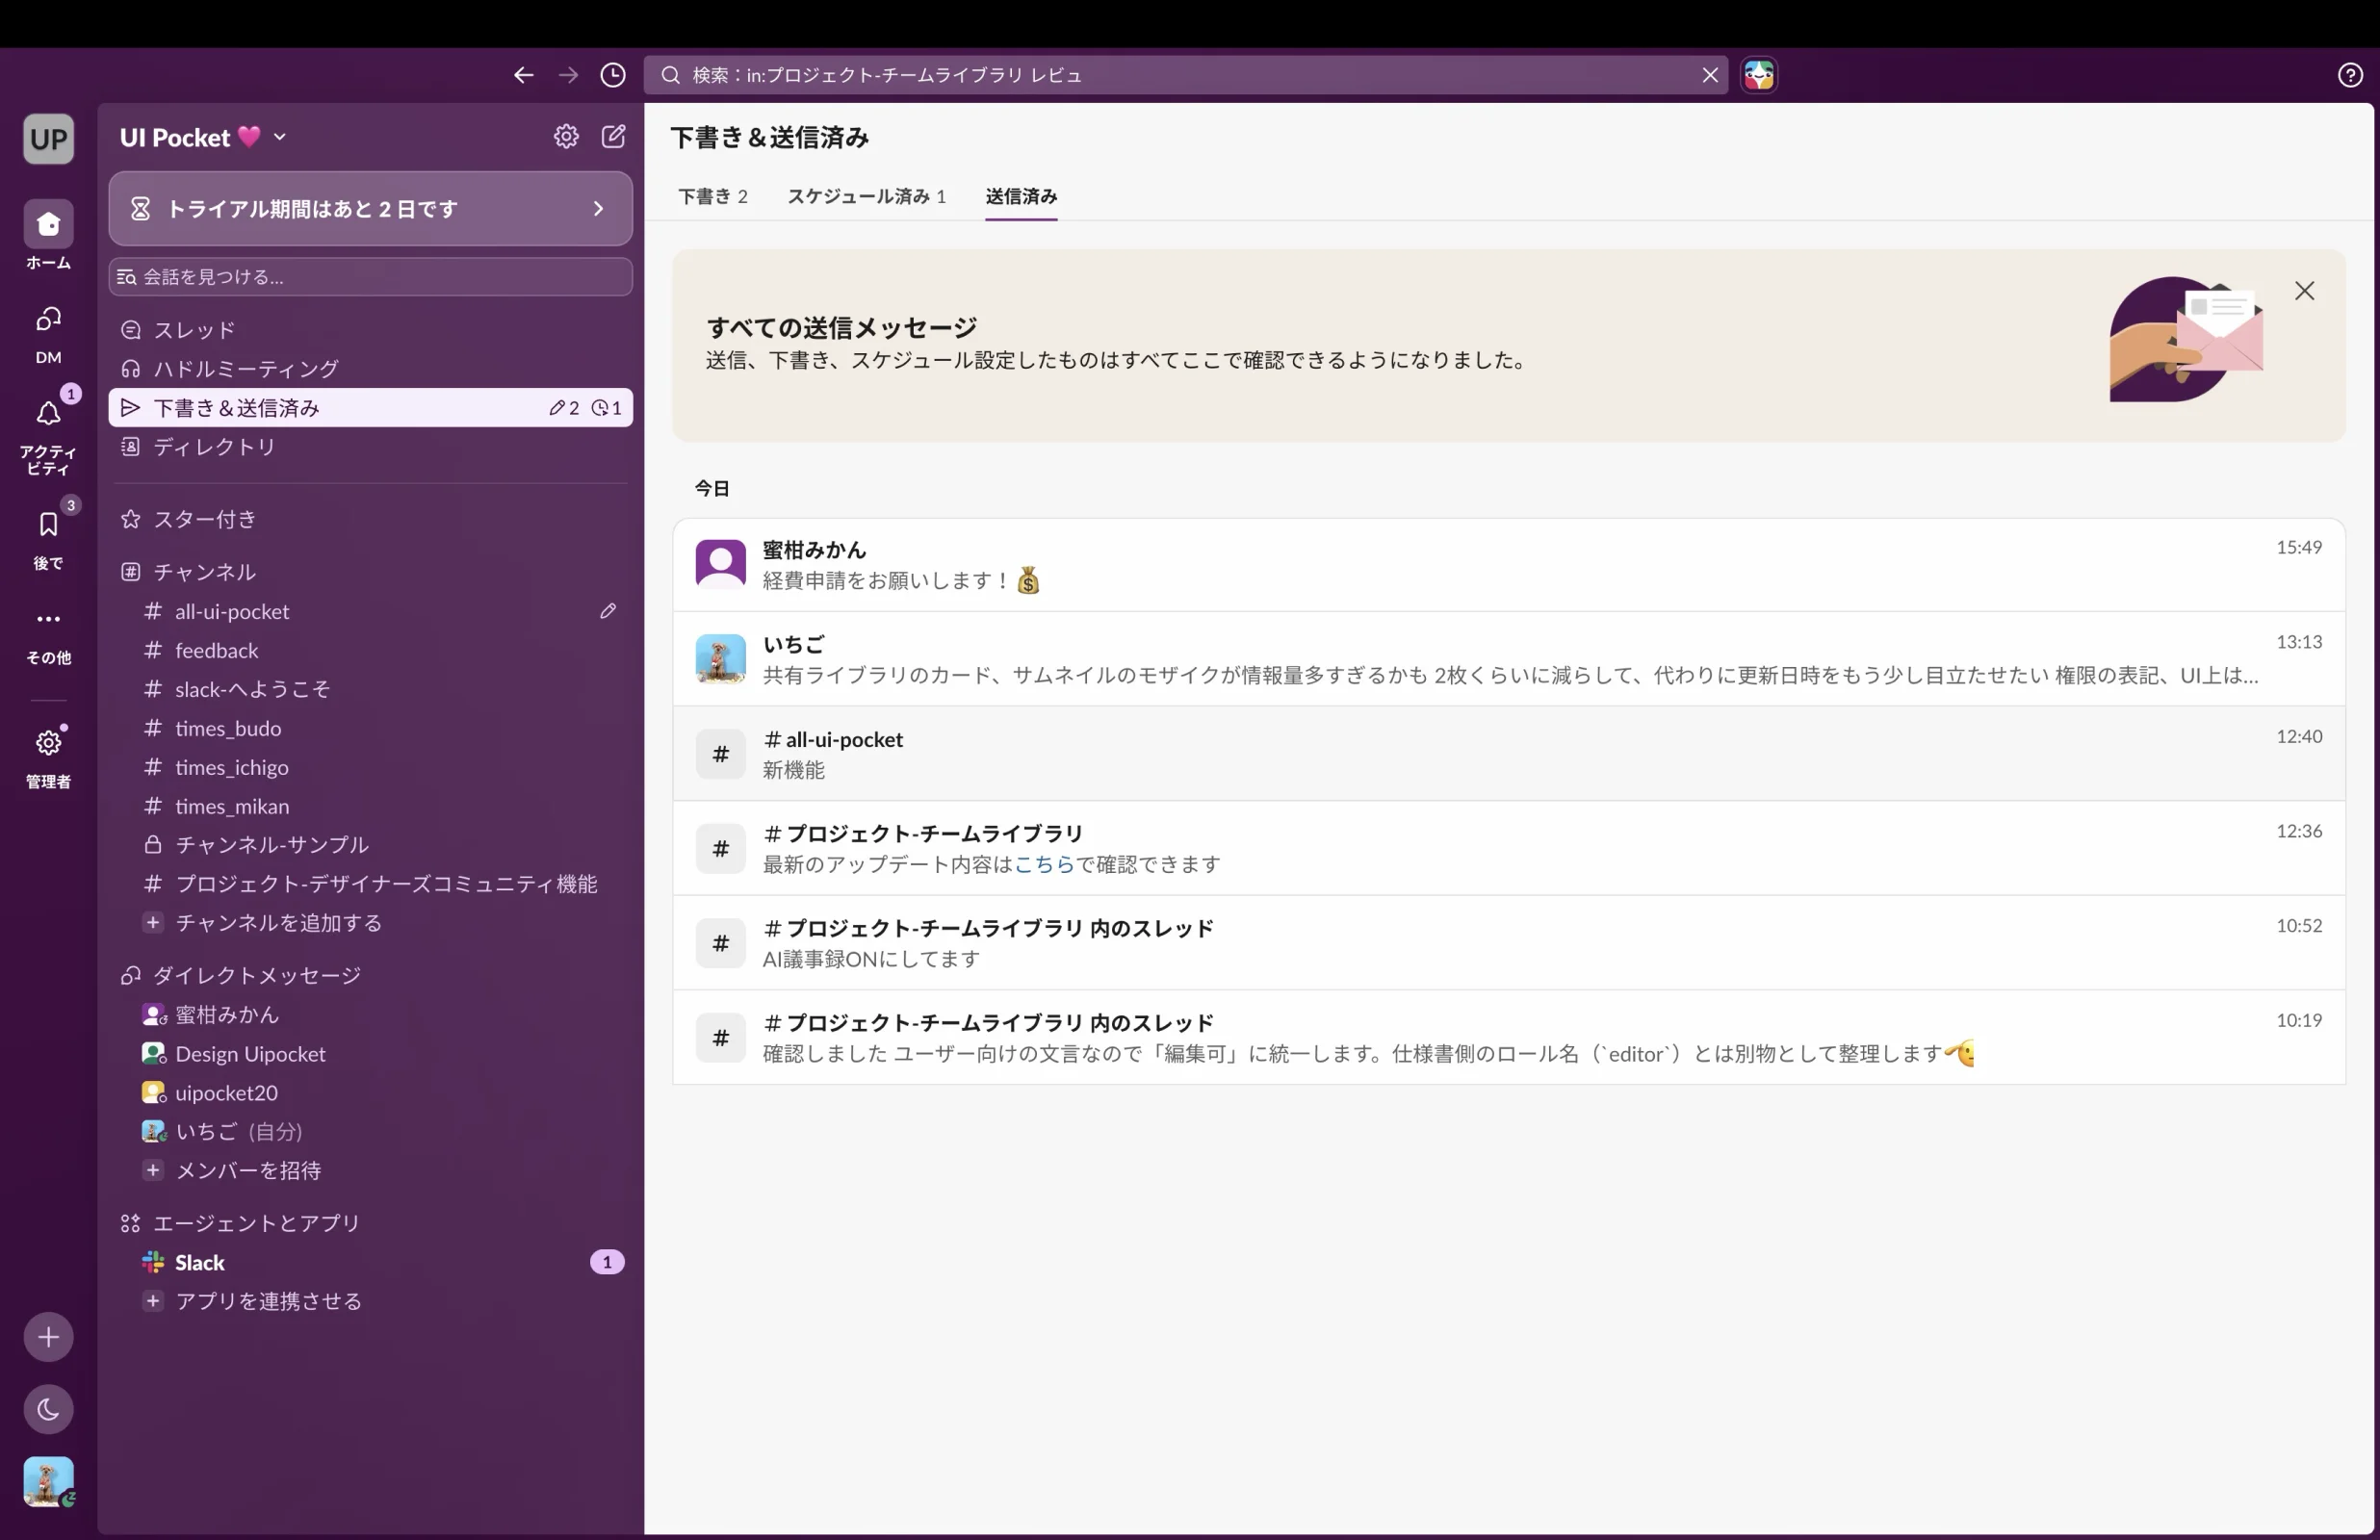Open feedback channel
This screenshot has width=2380, height=1540.
[x=370, y=650]
